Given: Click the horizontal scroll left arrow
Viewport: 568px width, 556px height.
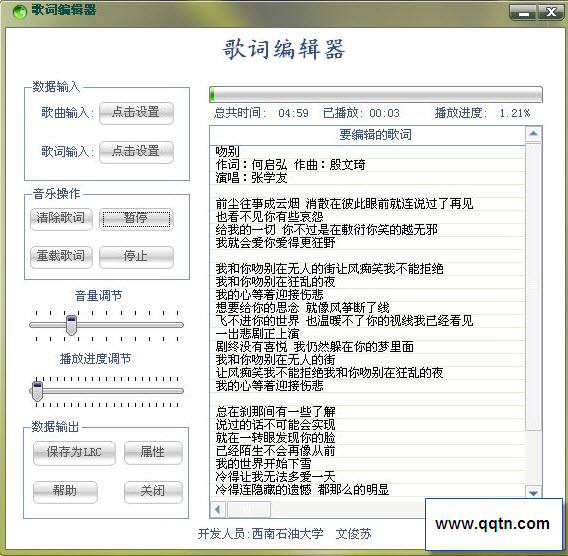Looking at the screenshot, I should coord(218,509).
